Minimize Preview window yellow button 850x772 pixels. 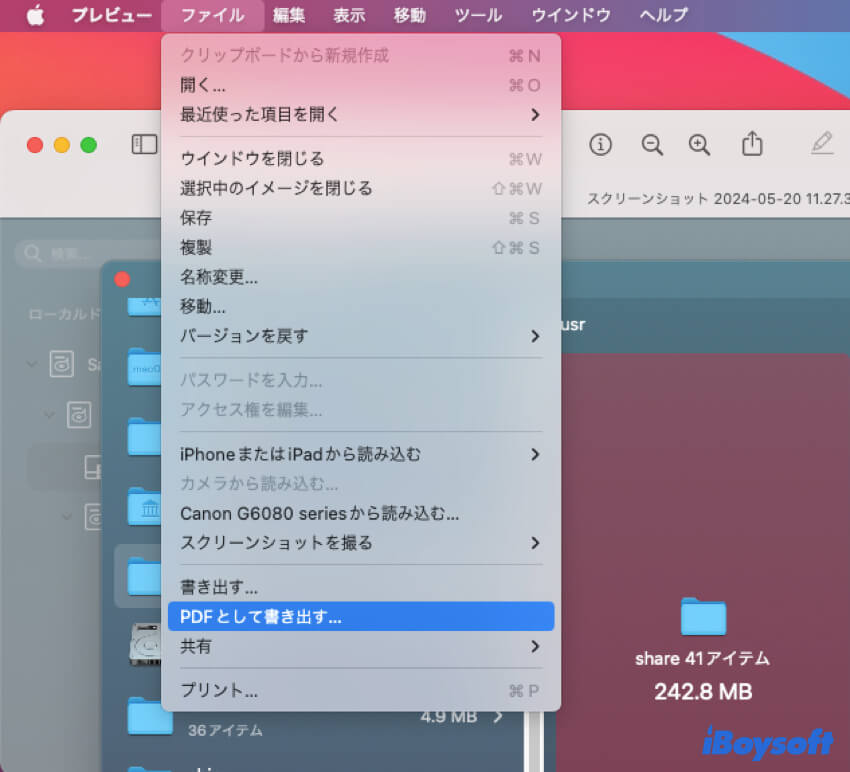tap(62, 145)
